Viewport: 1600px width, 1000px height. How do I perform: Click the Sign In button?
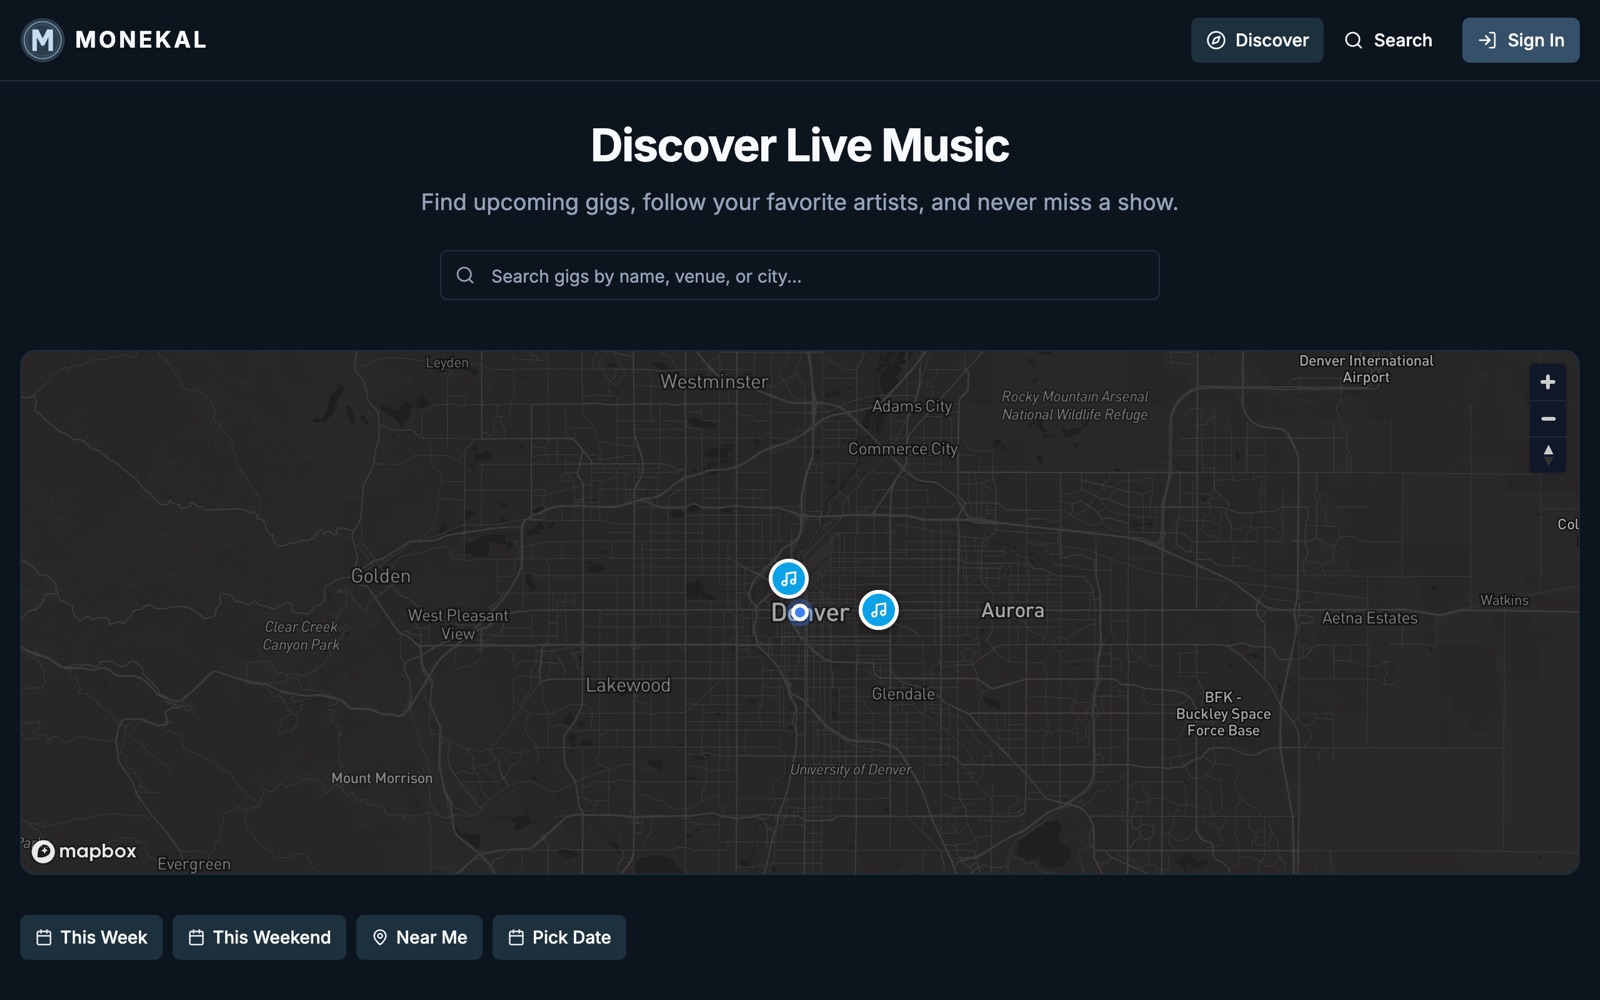pos(1521,40)
